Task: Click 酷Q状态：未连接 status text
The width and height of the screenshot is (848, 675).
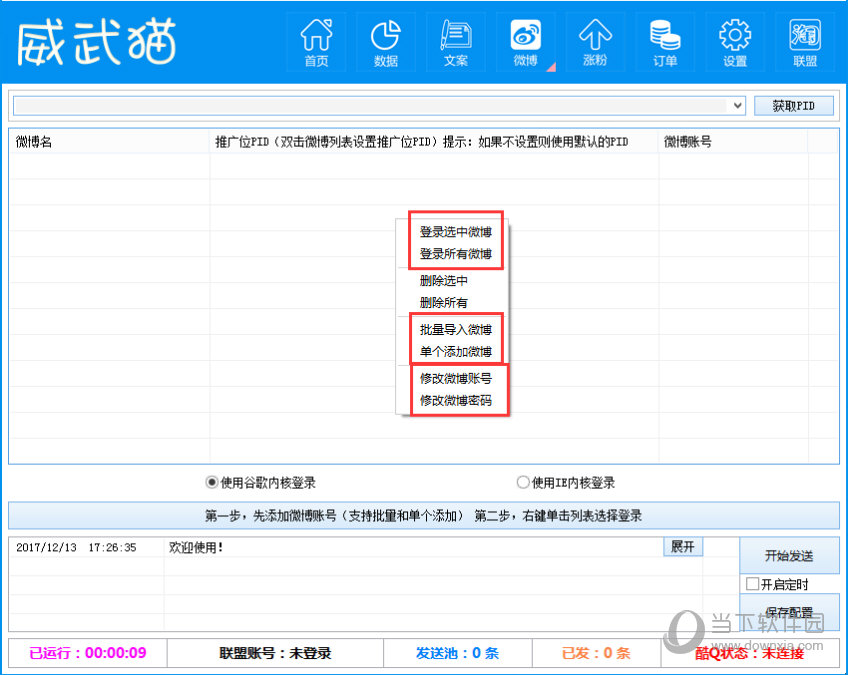Action: pyautogui.click(x=750, y=653)
